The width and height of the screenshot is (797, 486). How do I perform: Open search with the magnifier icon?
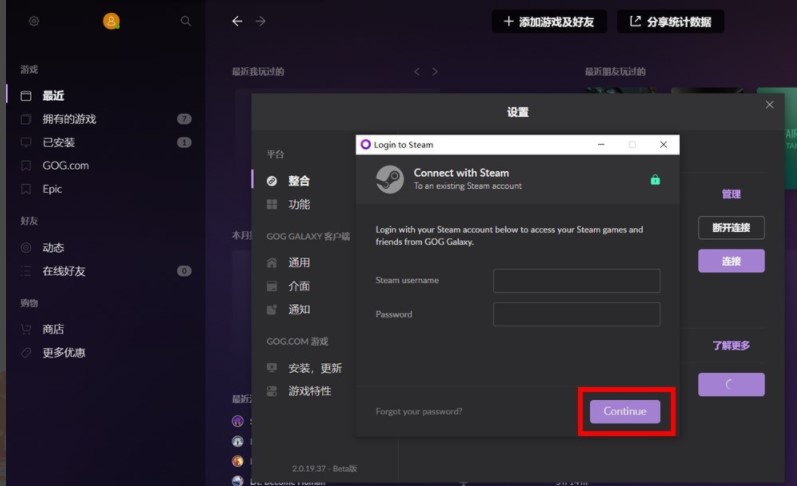click(x=186, y=21)
